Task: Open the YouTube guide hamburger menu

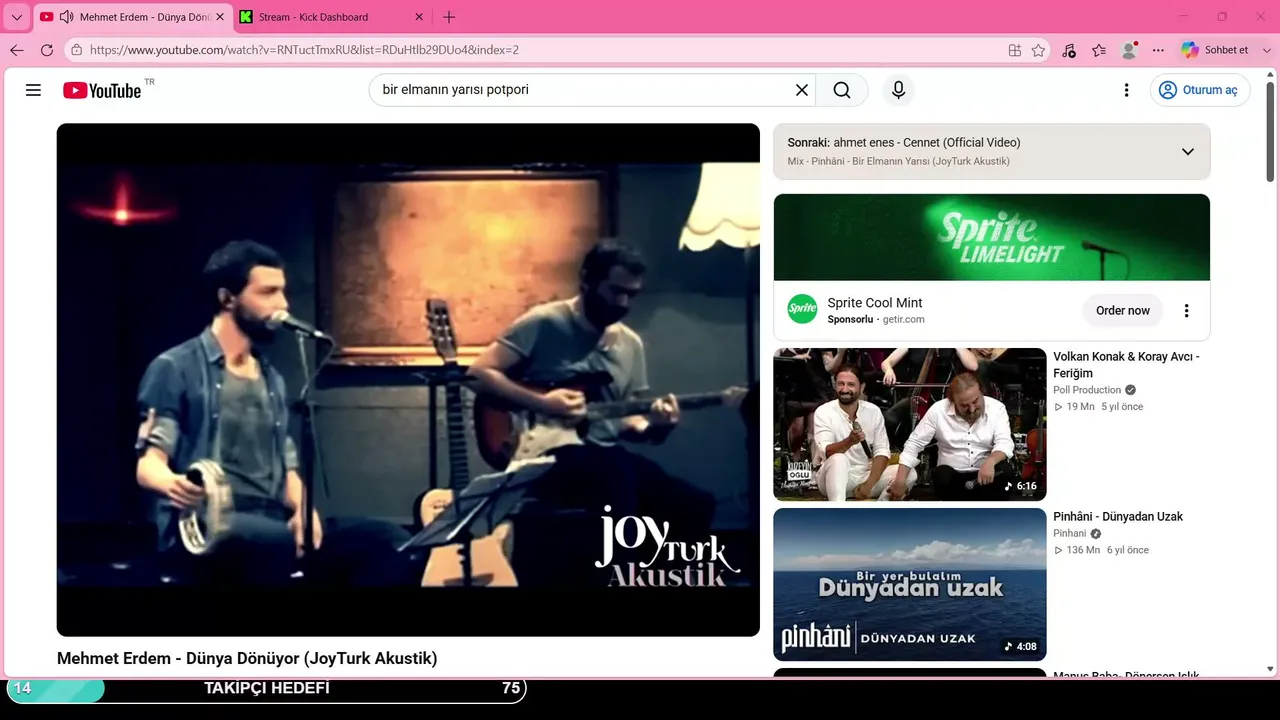Action: [33, 90]
